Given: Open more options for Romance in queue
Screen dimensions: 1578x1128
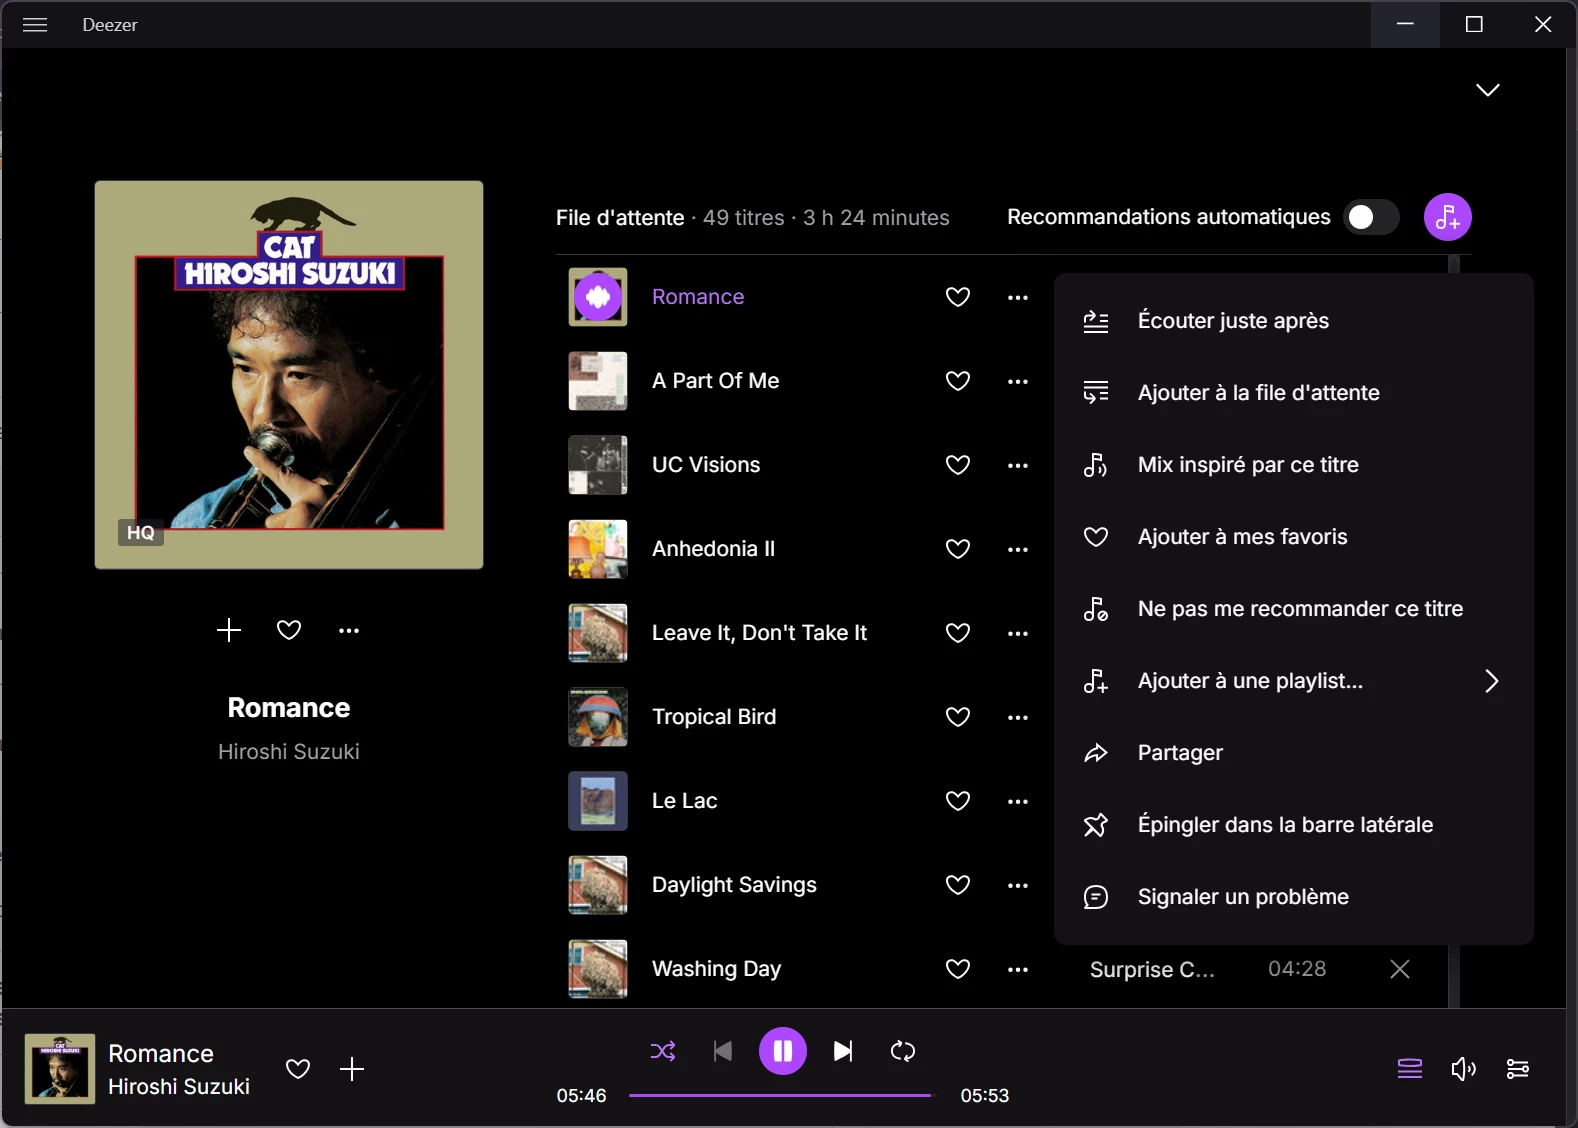Looking at the screenshot, I should pos(1018,297).
